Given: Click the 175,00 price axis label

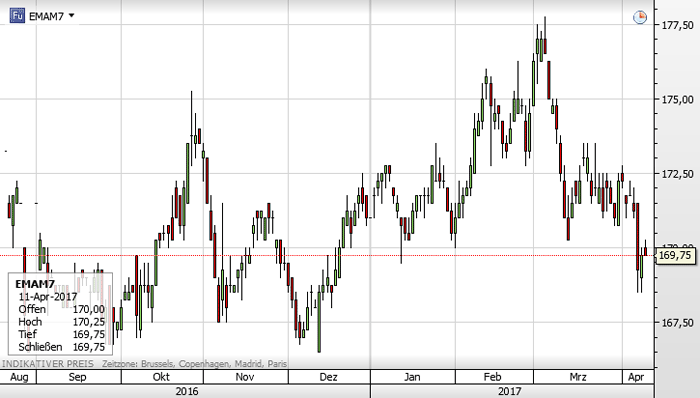Looking at the screenshot, I should (x=677, y=100).
